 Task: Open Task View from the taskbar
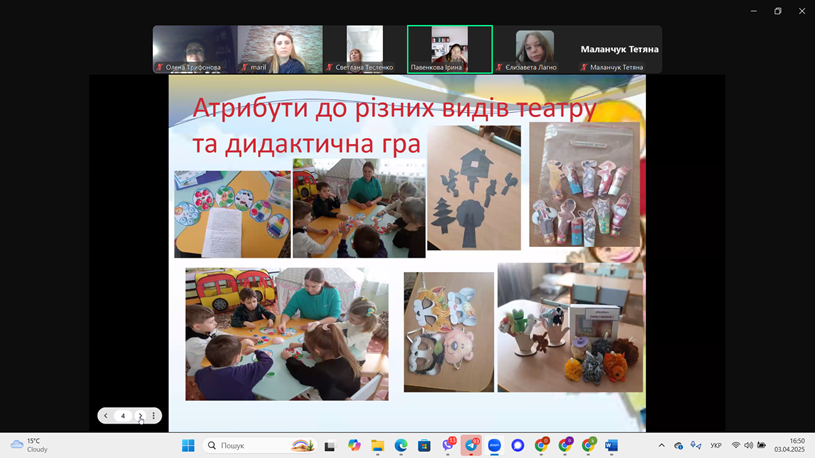pyautogui.click(x=330, y=446)
